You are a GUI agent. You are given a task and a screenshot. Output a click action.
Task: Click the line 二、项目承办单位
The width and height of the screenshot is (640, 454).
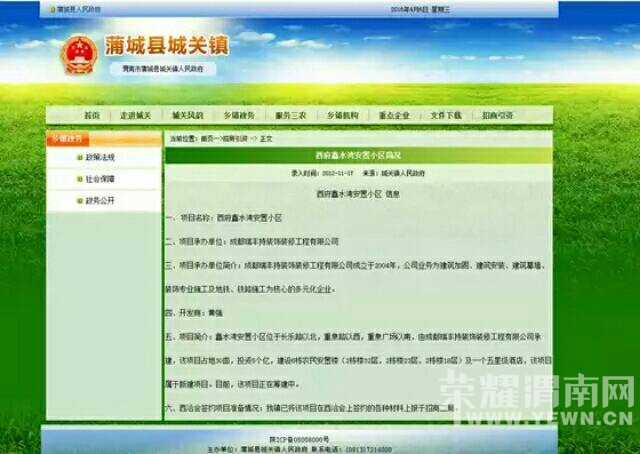tap(252, 242)
